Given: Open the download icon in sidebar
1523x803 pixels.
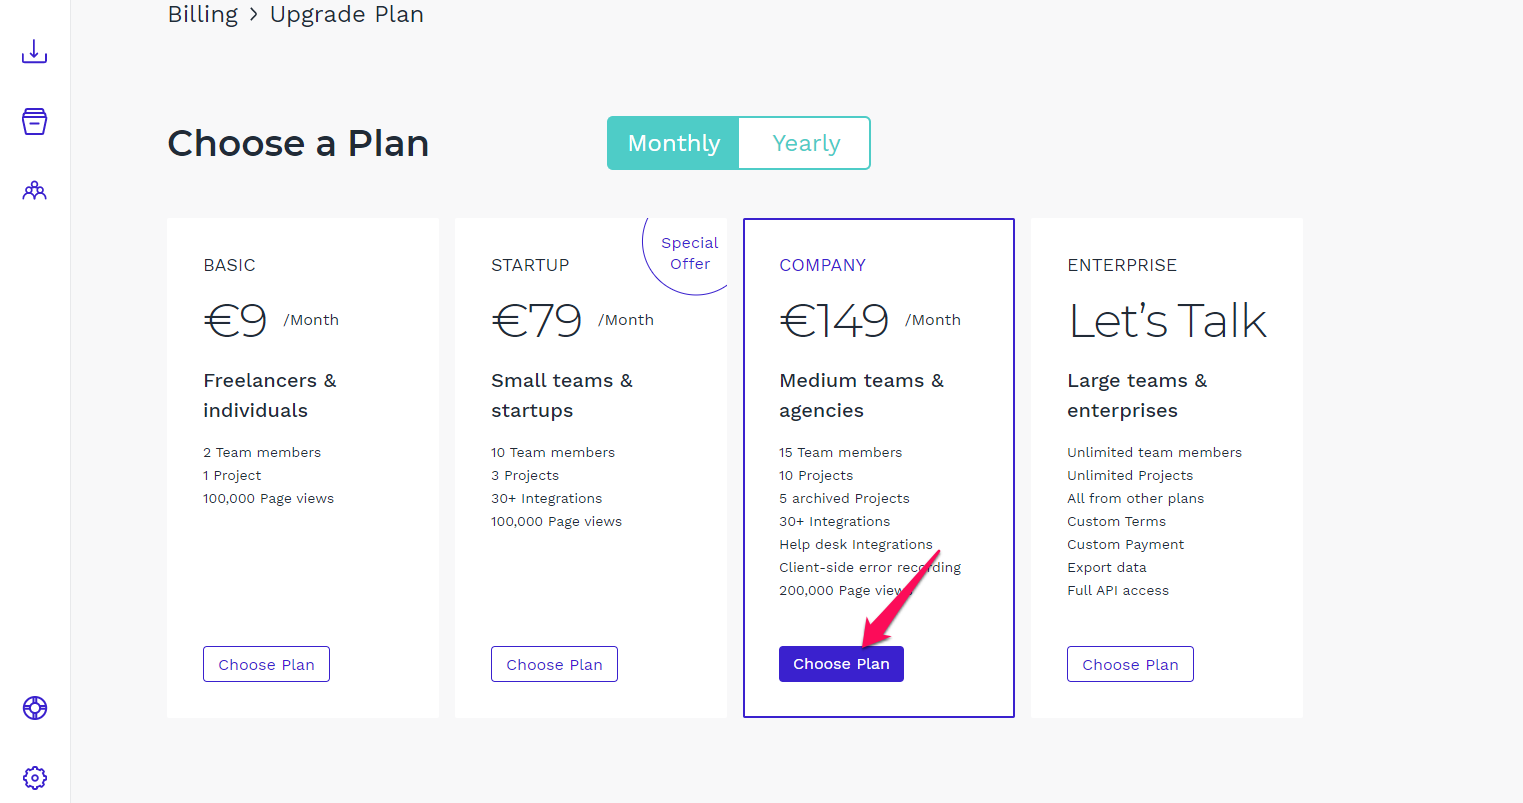Looking at the screenshot, I should (35, 51).
